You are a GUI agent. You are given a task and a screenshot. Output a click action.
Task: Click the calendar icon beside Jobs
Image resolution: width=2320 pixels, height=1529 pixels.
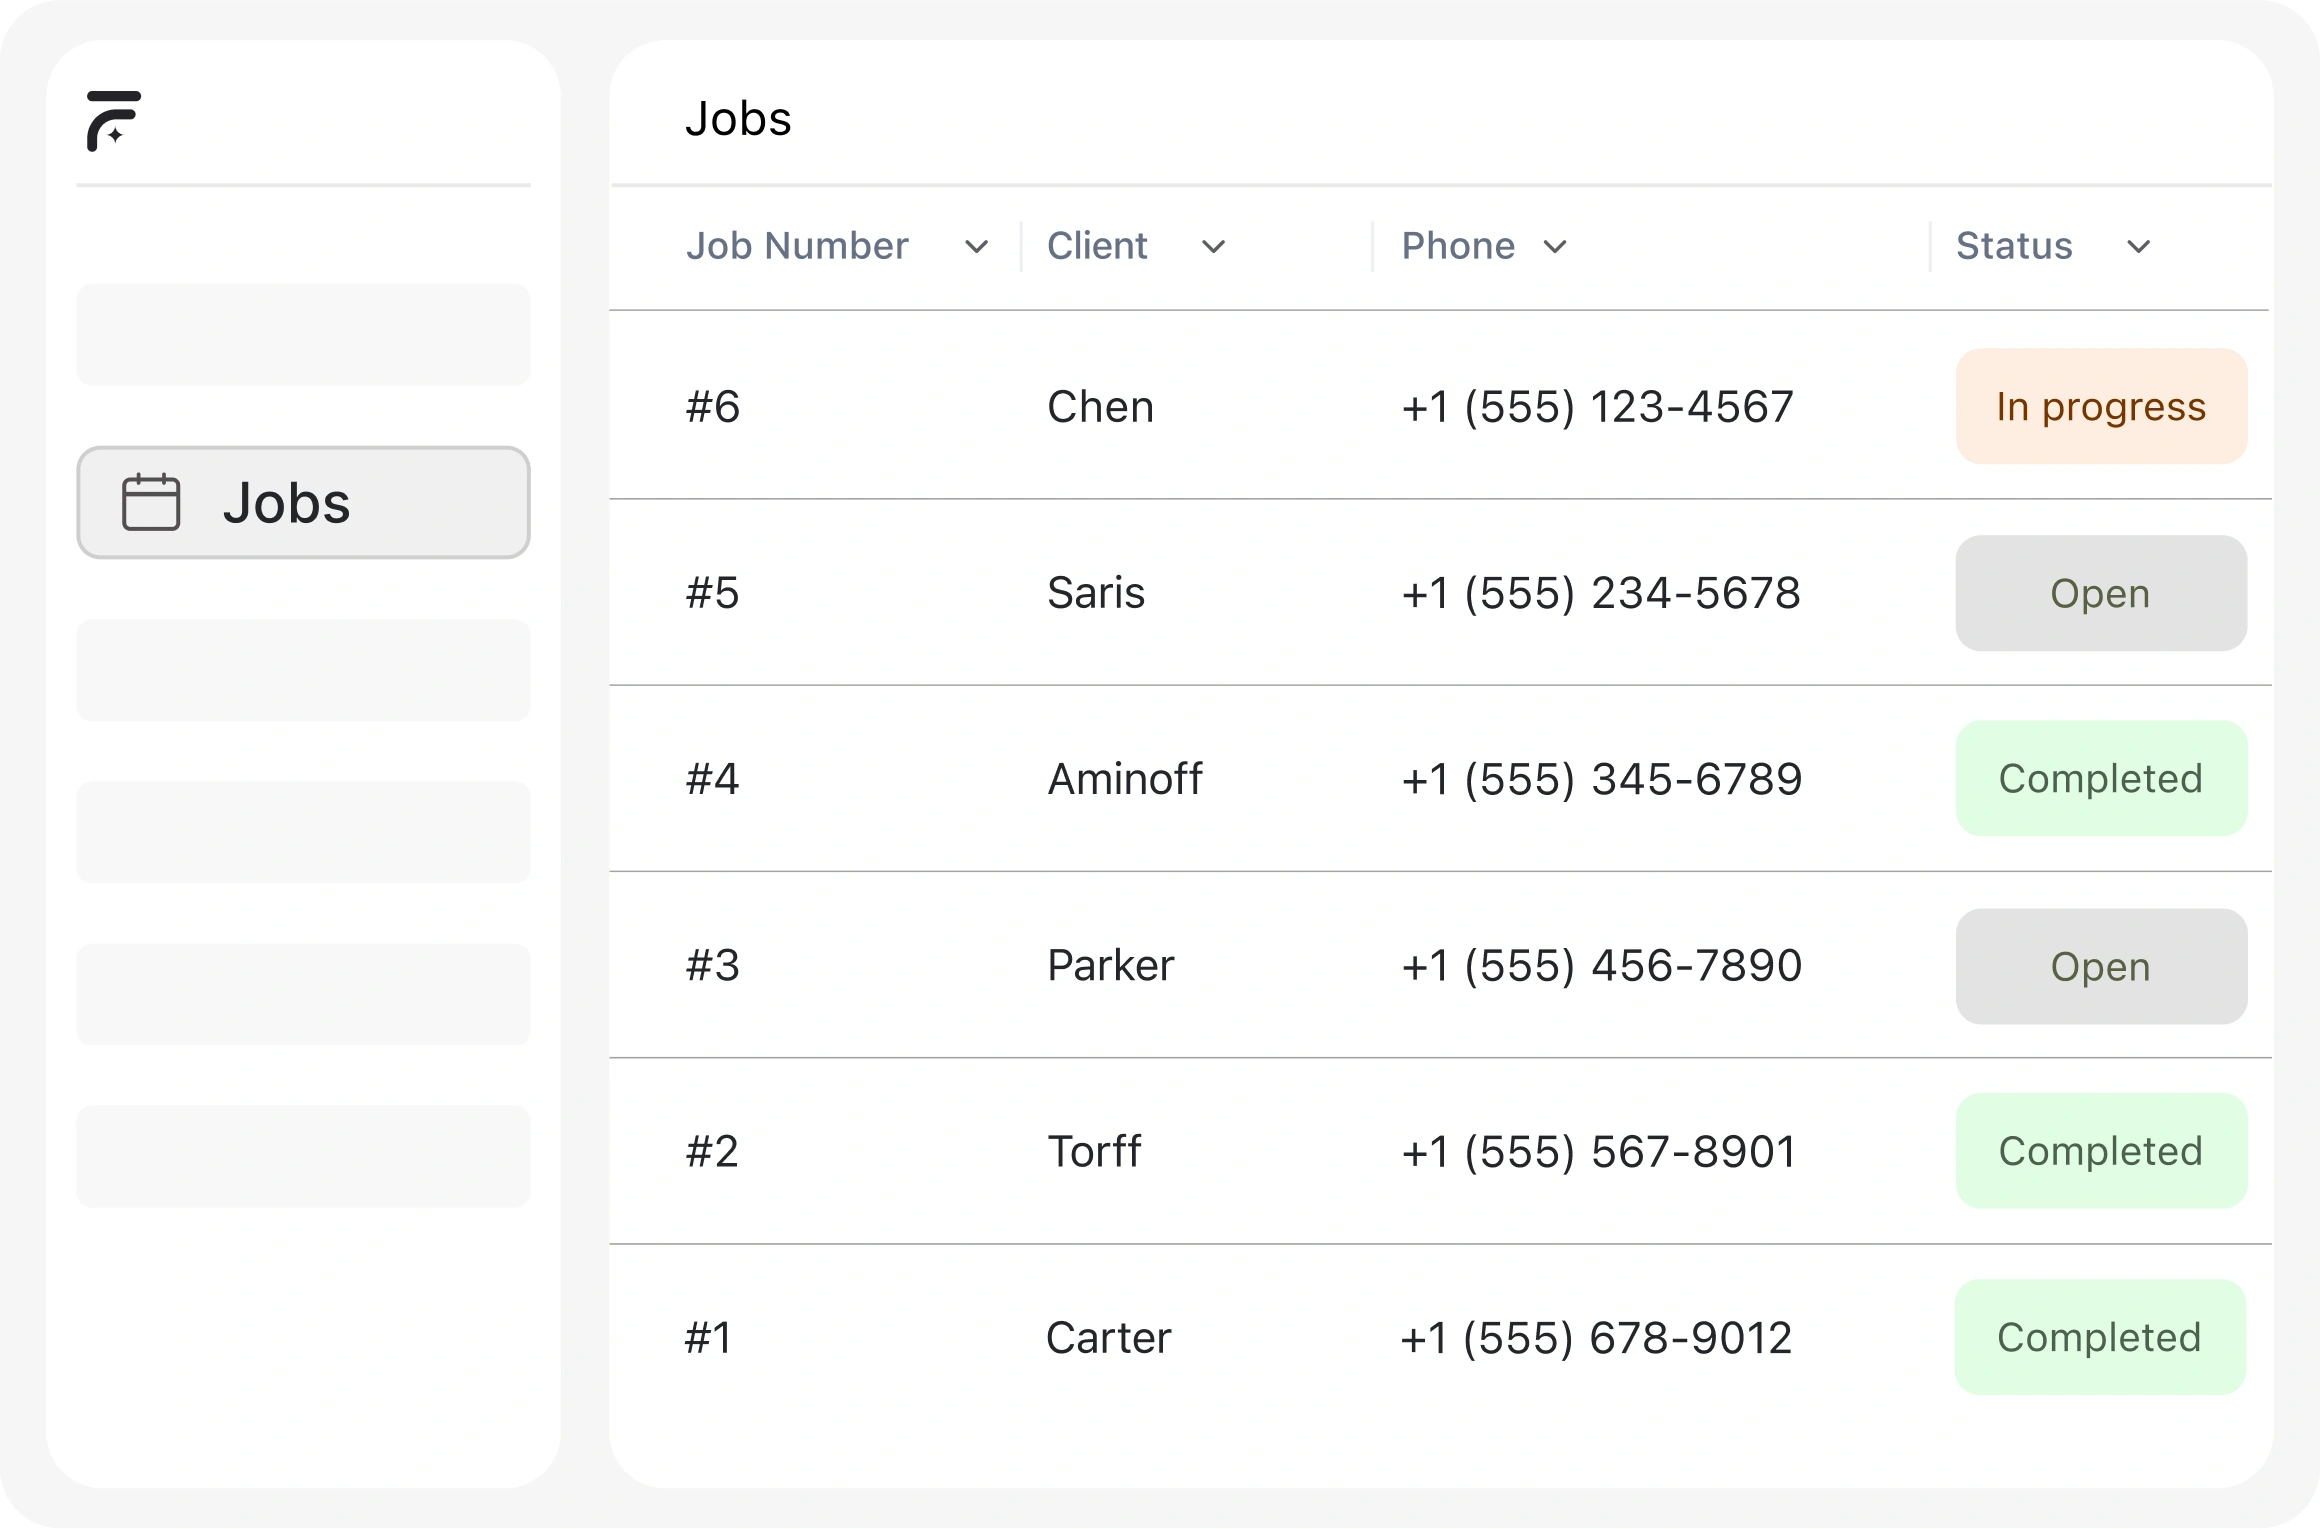151,502
